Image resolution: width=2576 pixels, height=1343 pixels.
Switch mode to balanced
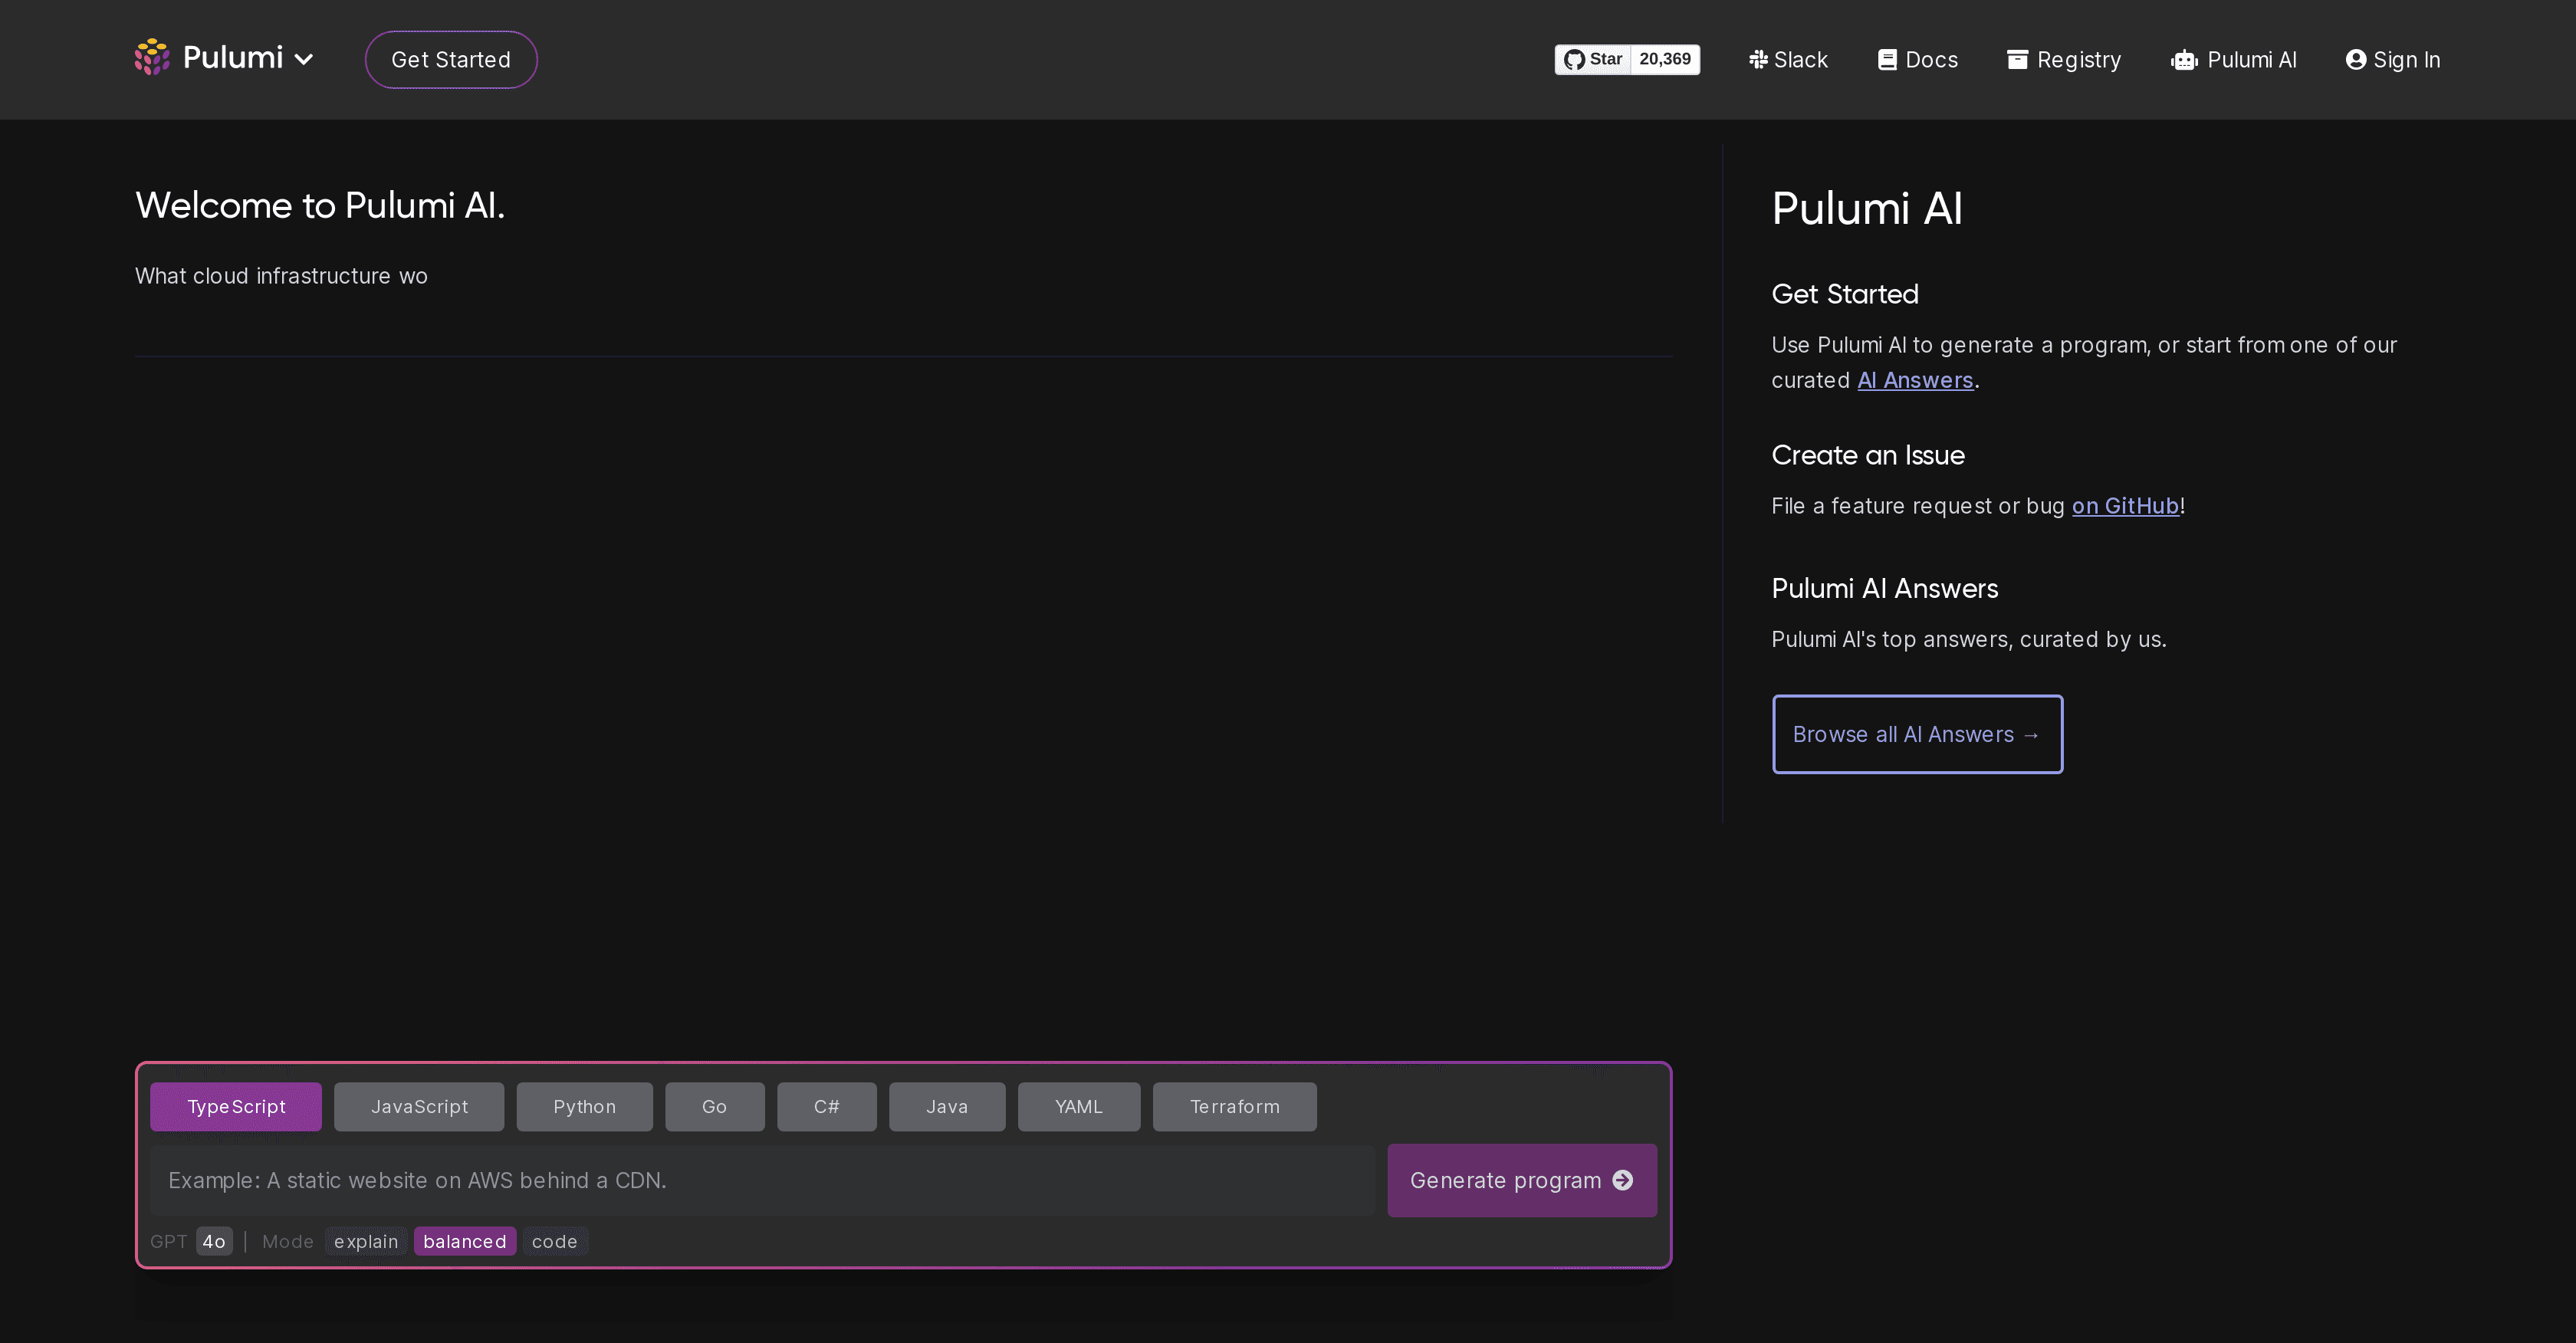coord(464,1240)
